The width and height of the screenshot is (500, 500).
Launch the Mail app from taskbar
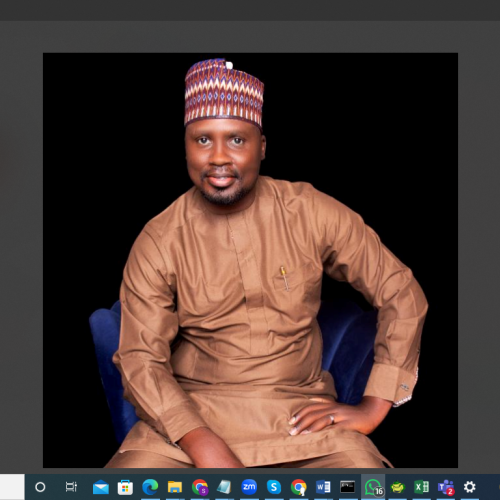pyautogui.click(x=101, y=487)
